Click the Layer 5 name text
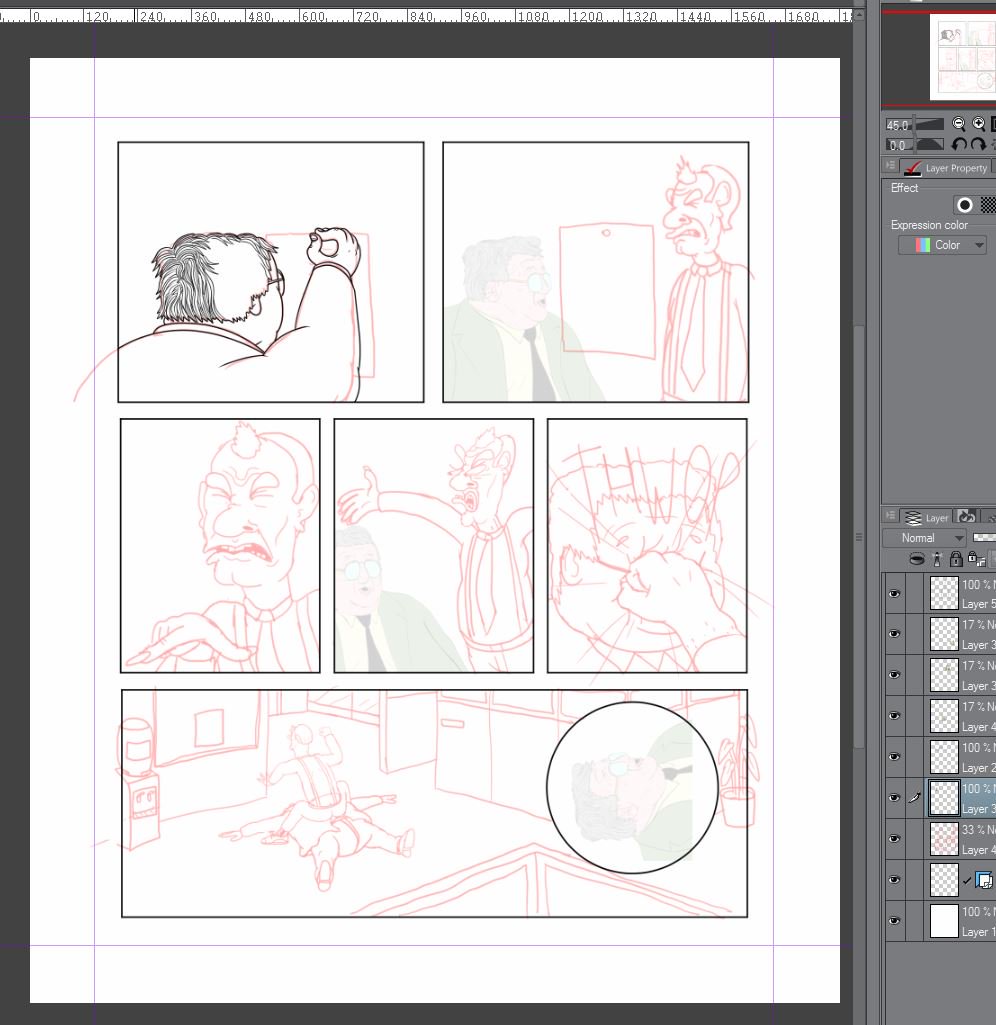 click(x=978, y=604)
